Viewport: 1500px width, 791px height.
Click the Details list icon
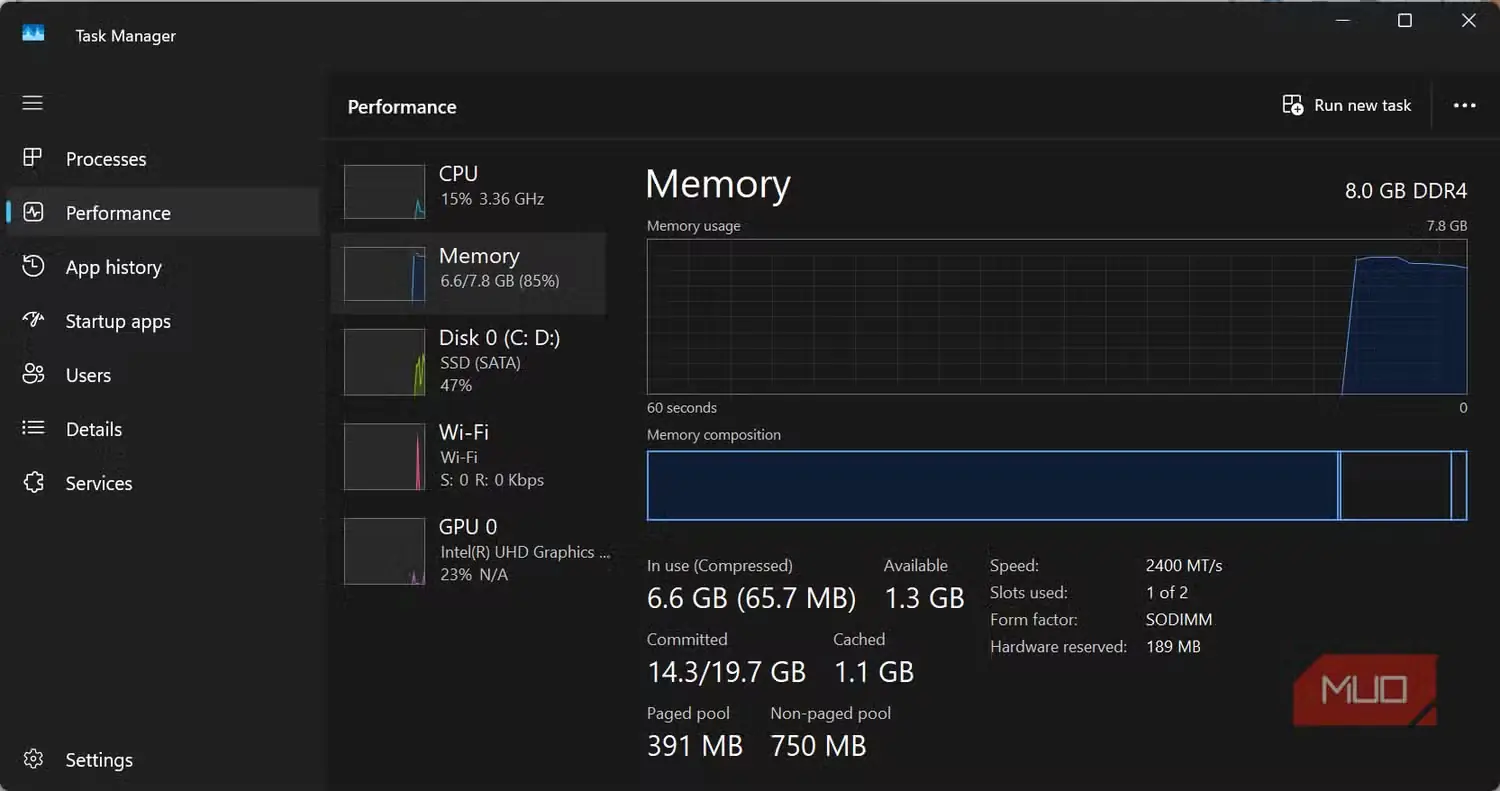pos(33,428)
